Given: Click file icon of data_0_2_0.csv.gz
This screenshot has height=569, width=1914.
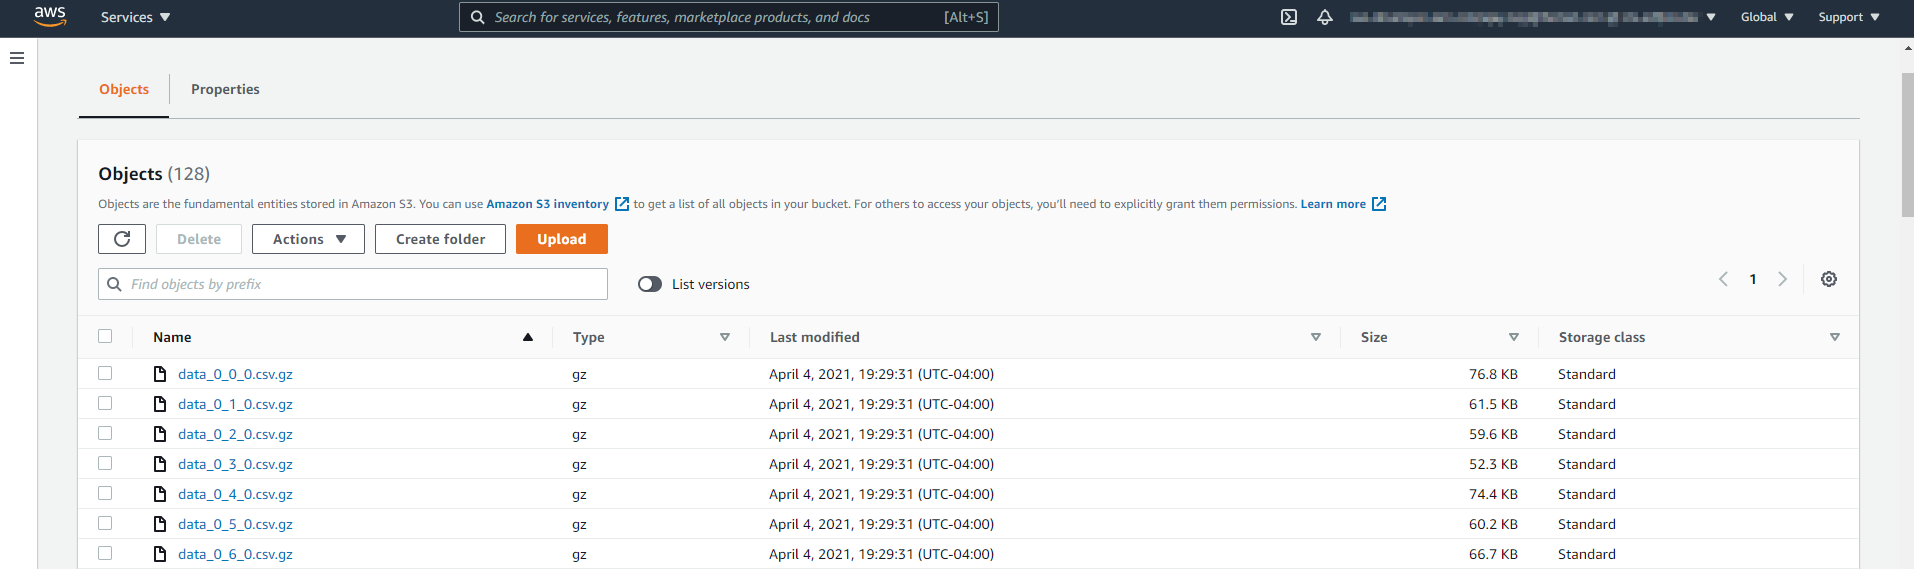Looking at the screenshot, I should point(160,434).
